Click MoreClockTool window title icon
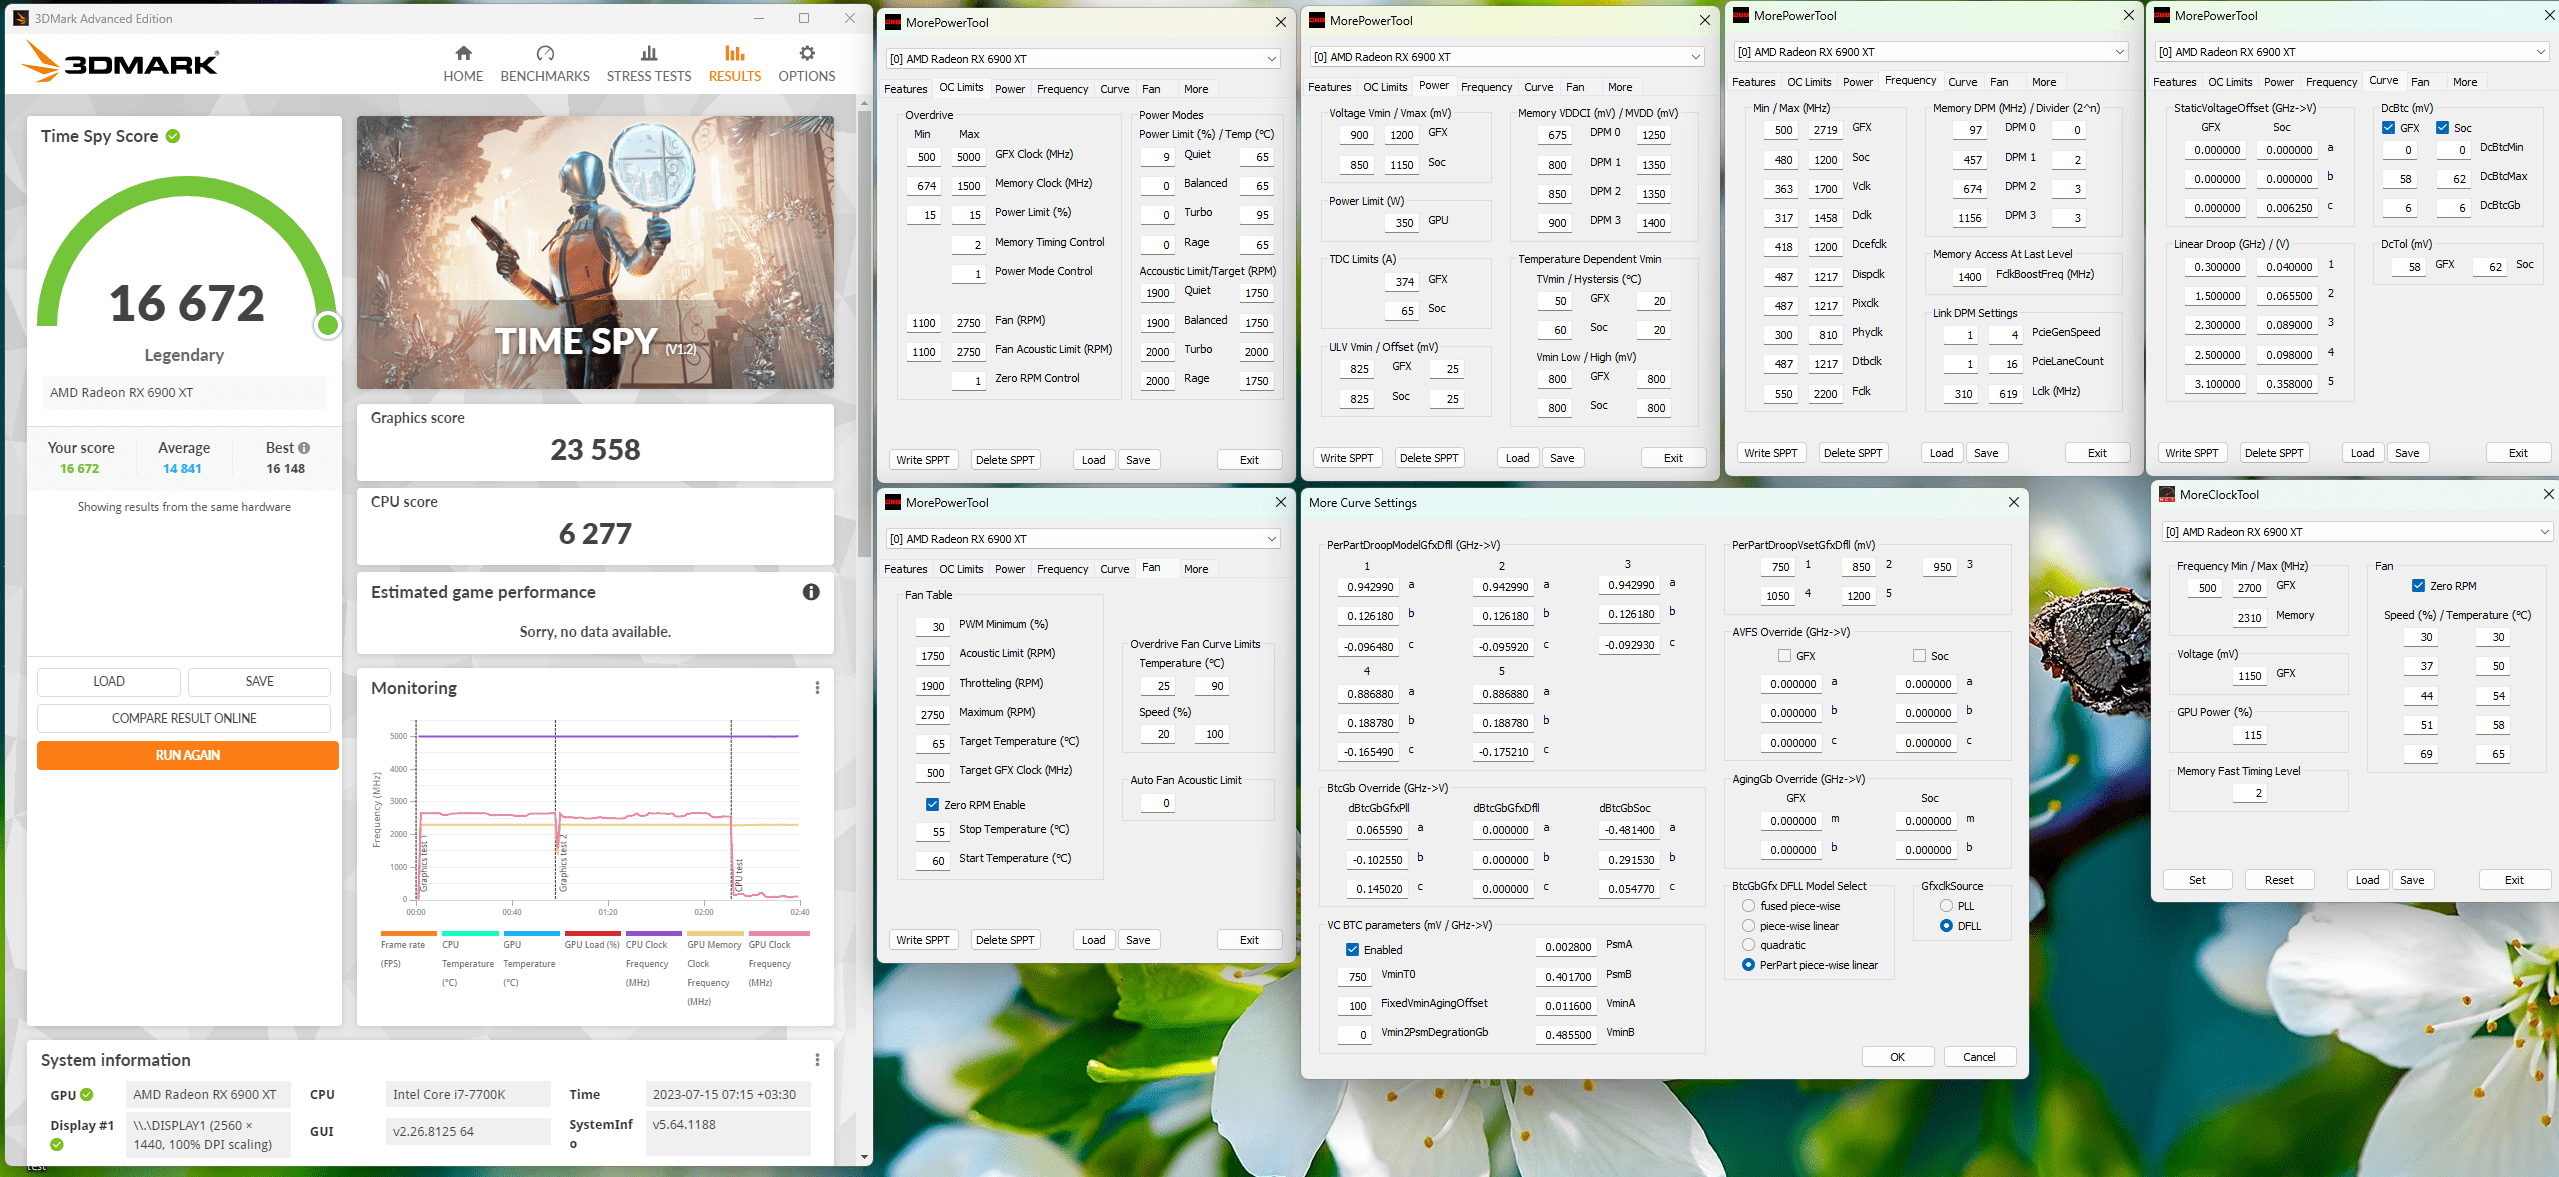Viewport: 2559px width, 1177px height. tap(2167, 495)
